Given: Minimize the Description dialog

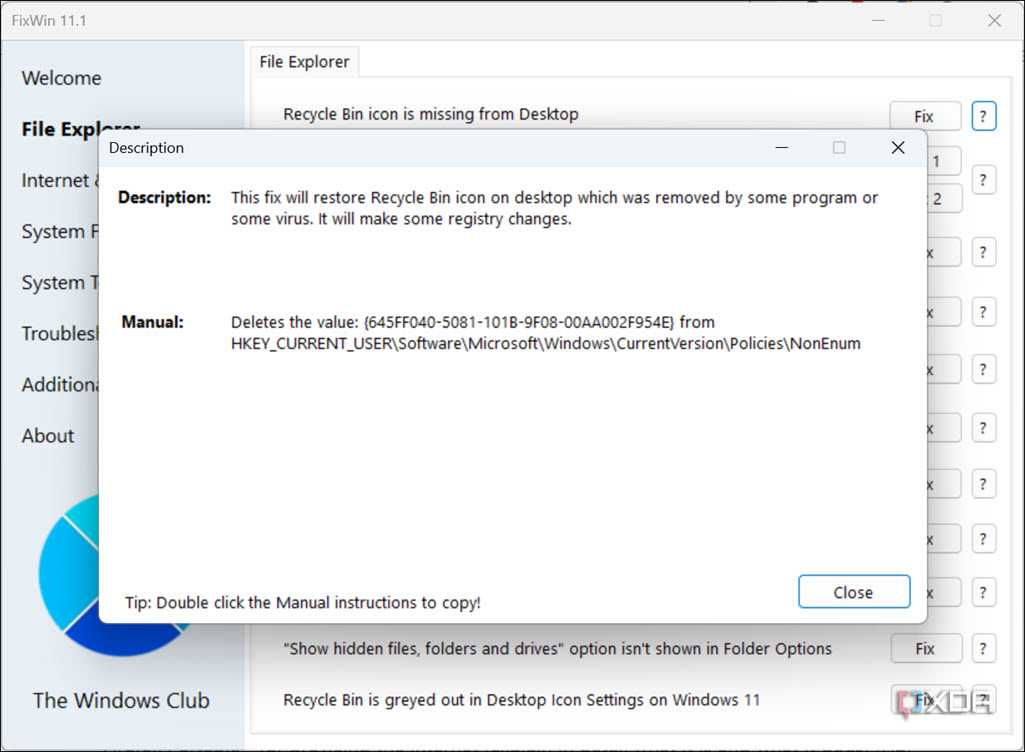Looking at the screenshot, I should (x=782, y=148).
